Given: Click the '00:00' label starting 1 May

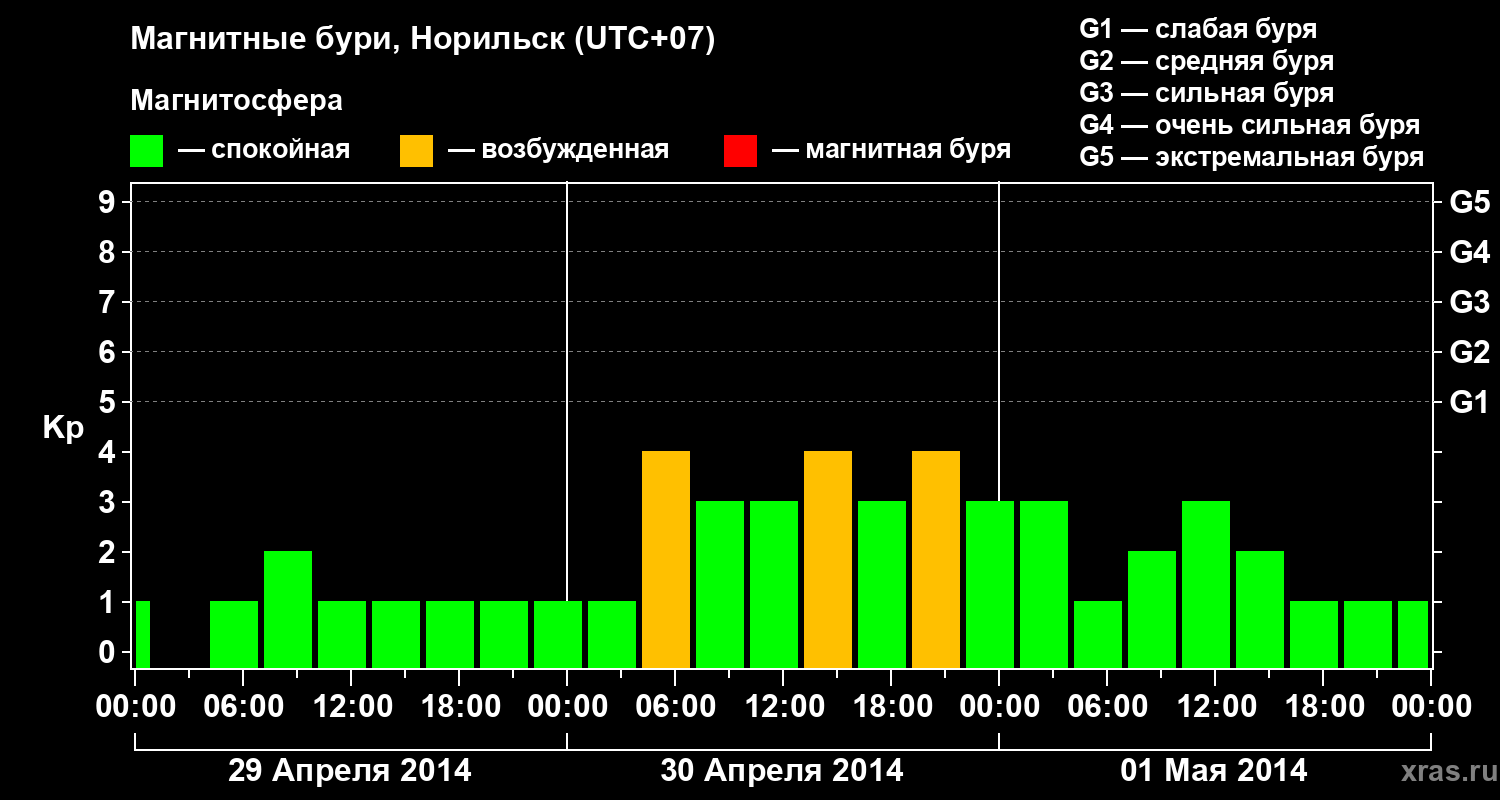Looking at the screenshot, I should [999, 707].
